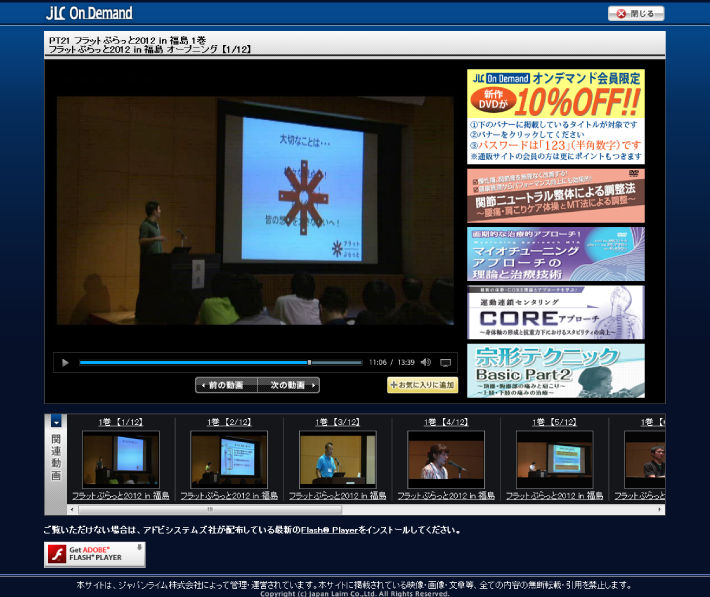Click the 11:06 / 13:39 time display

coord(392,362)
